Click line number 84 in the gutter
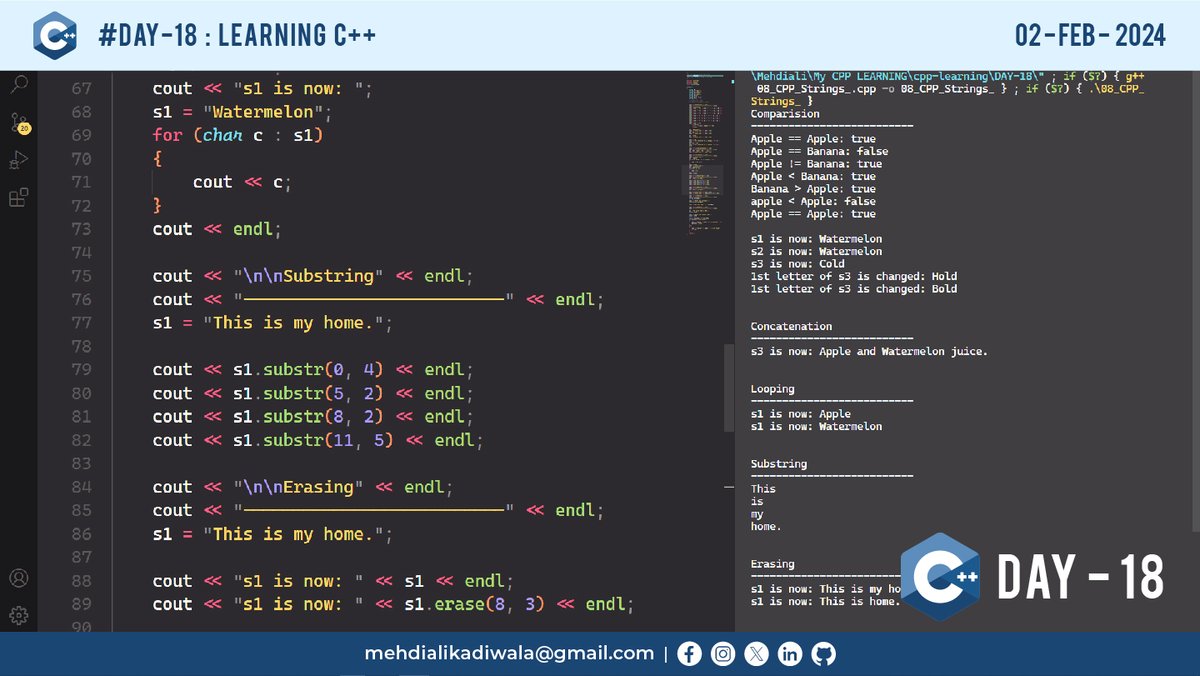The height and width of the screenshot is (676, 1200). point(81,487)
